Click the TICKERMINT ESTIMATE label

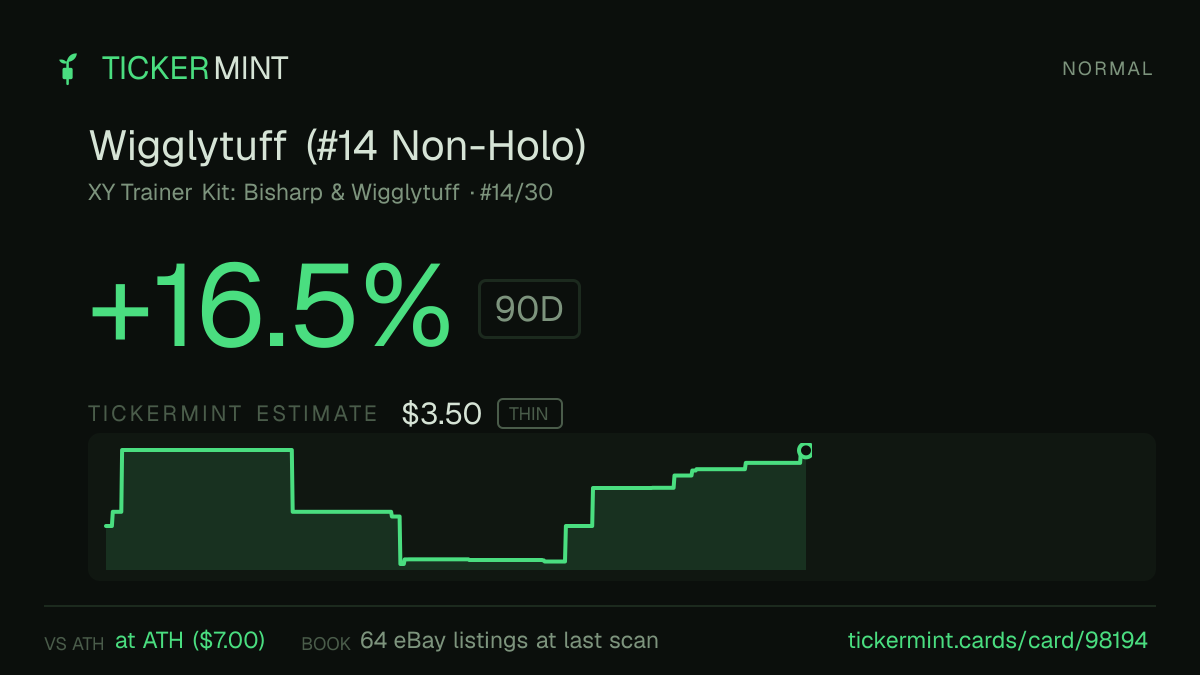pyautogui.click(x=233, y=414)
